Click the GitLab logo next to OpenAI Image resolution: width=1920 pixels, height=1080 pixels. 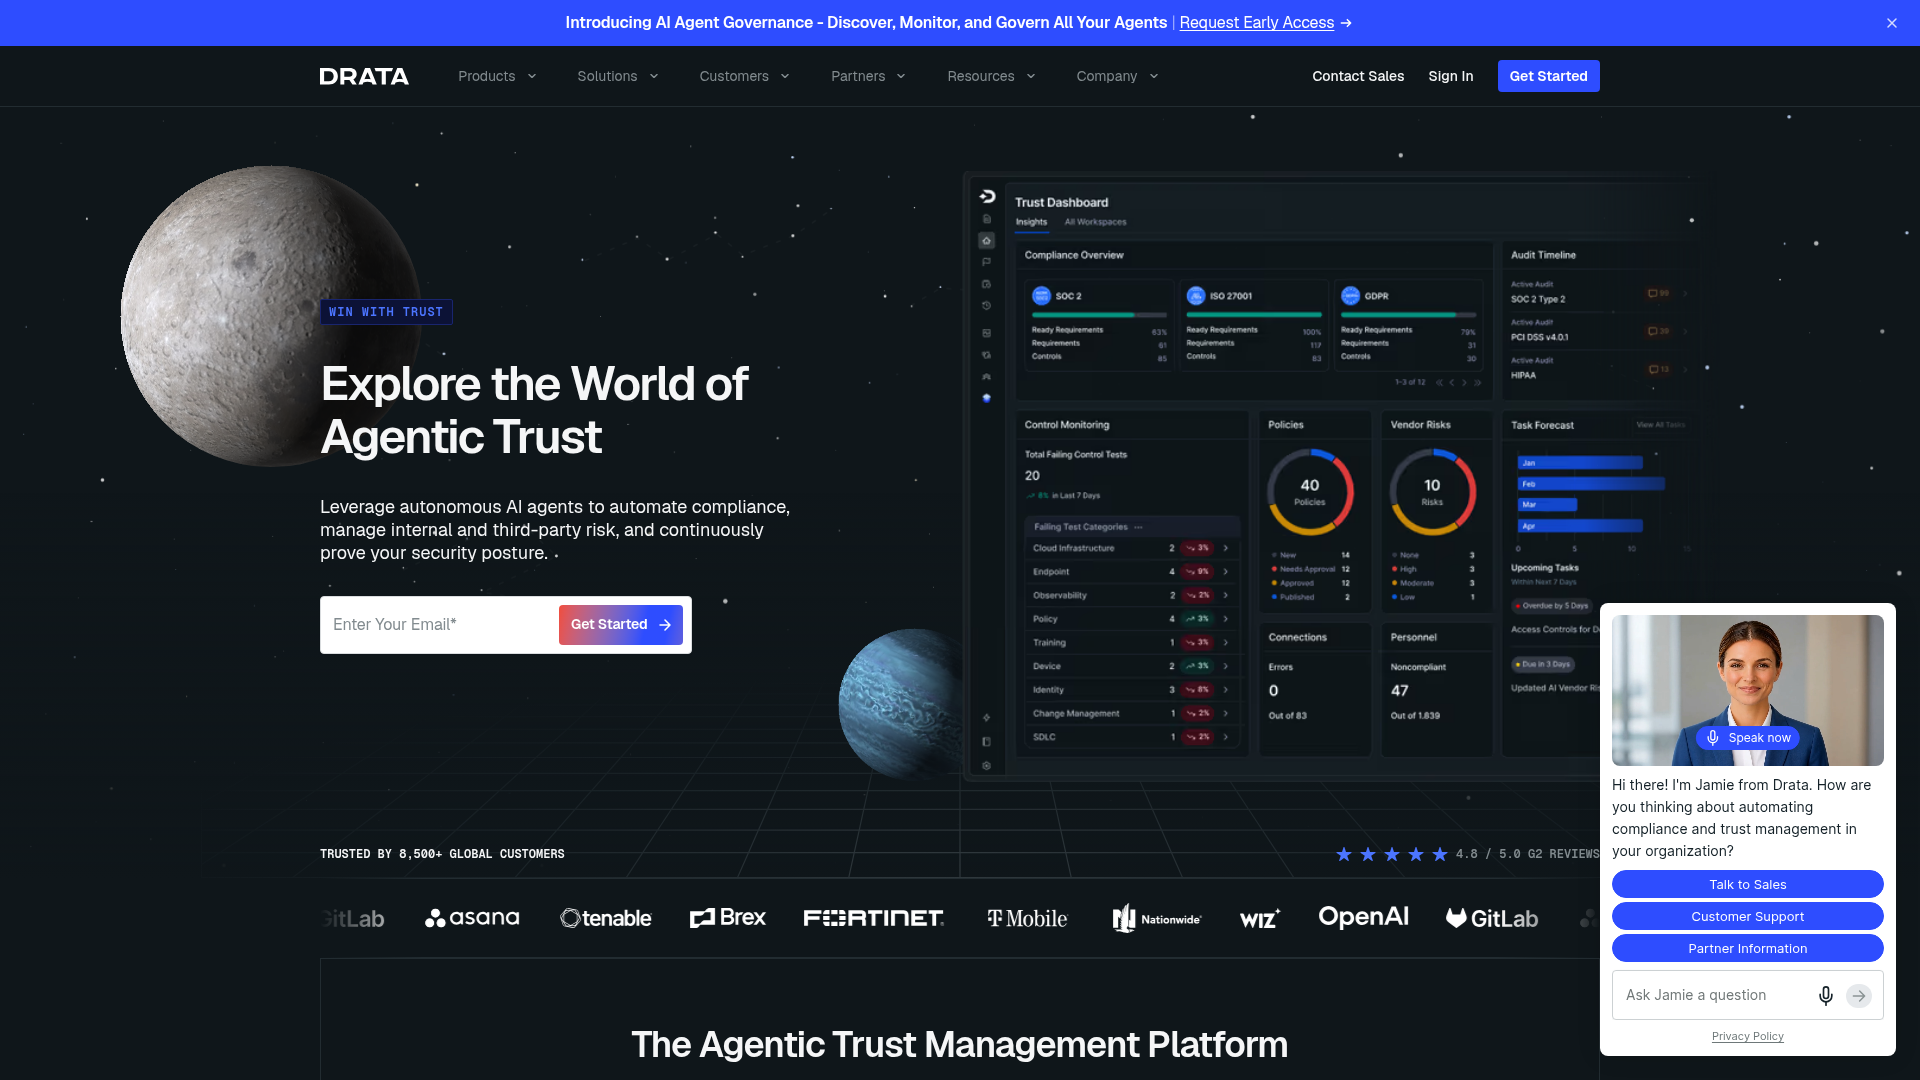coord(1492,918)
